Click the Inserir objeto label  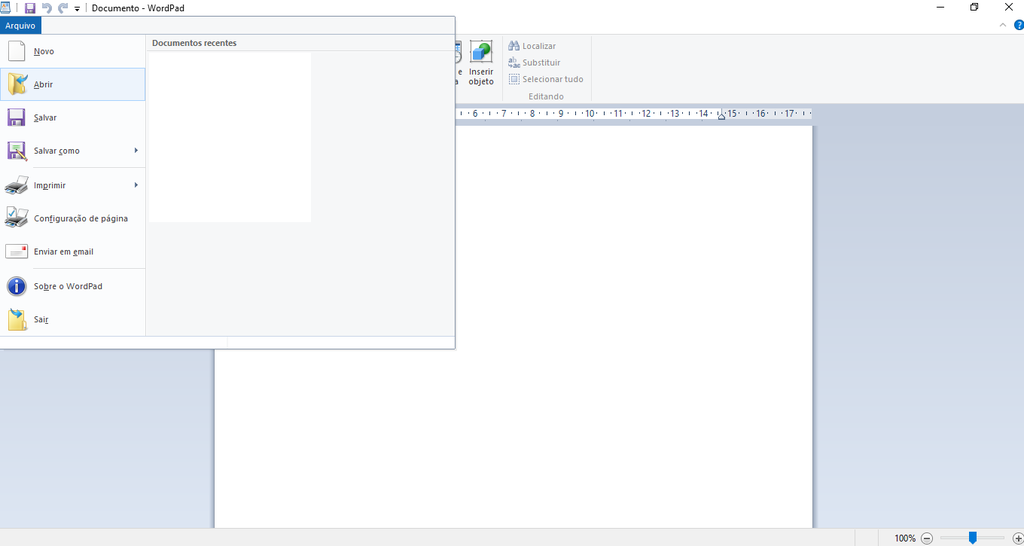click(481, 77)
